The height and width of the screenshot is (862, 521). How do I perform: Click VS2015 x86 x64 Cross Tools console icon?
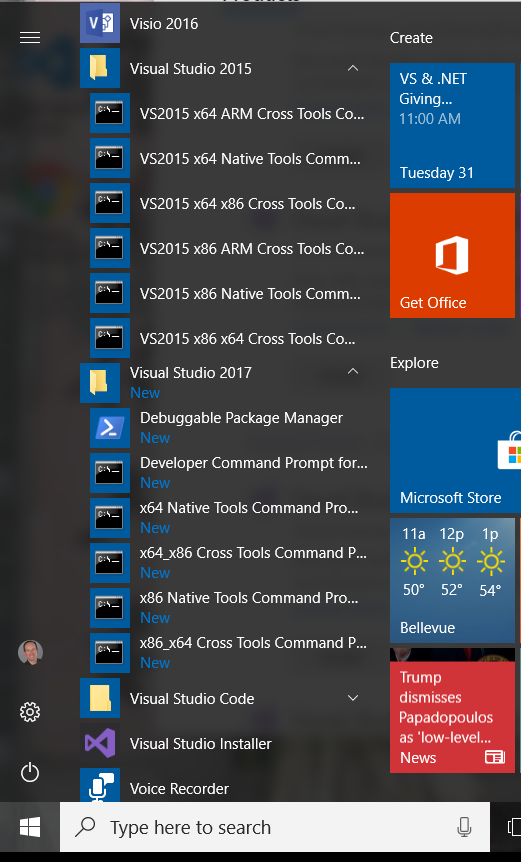pos(110,339)
